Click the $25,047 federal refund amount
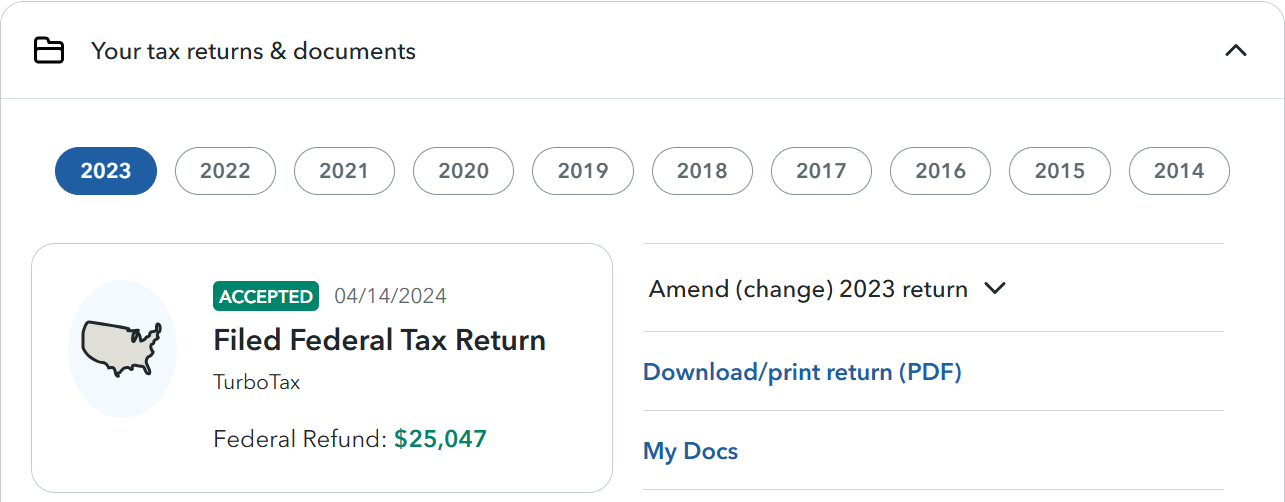 click(440, 439)
